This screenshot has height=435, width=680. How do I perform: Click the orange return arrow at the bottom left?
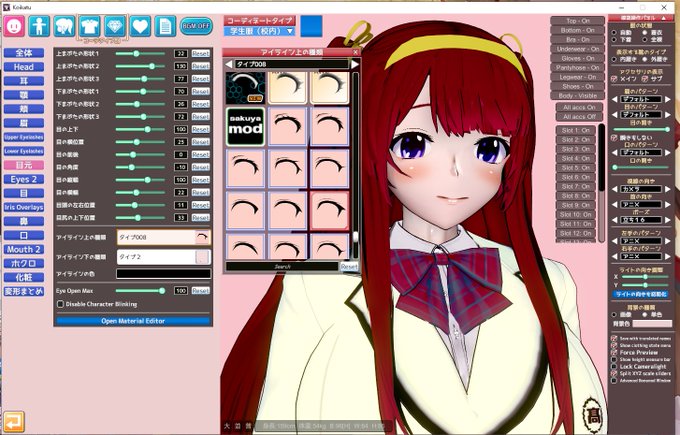[14, 421]
